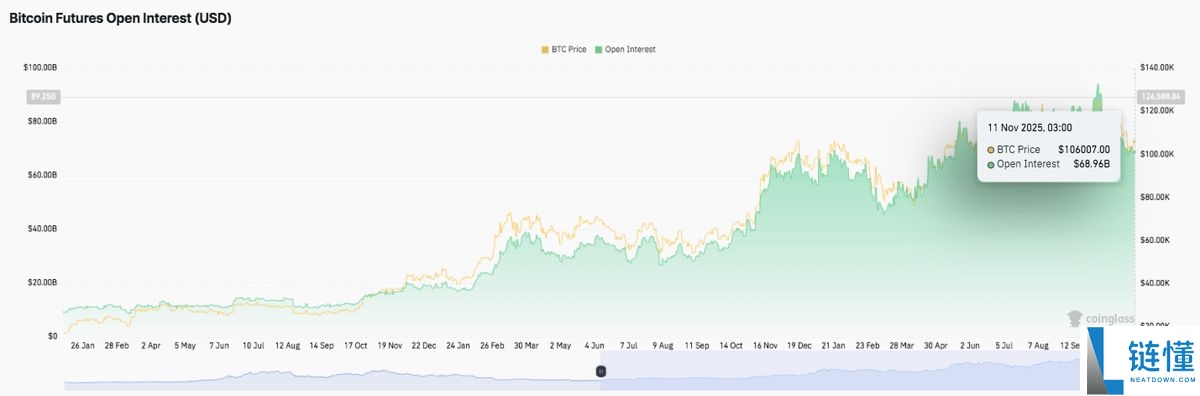Click the $140.00K right axis label
This screenshot has width=1200, height=396.
pos(1156,67)
